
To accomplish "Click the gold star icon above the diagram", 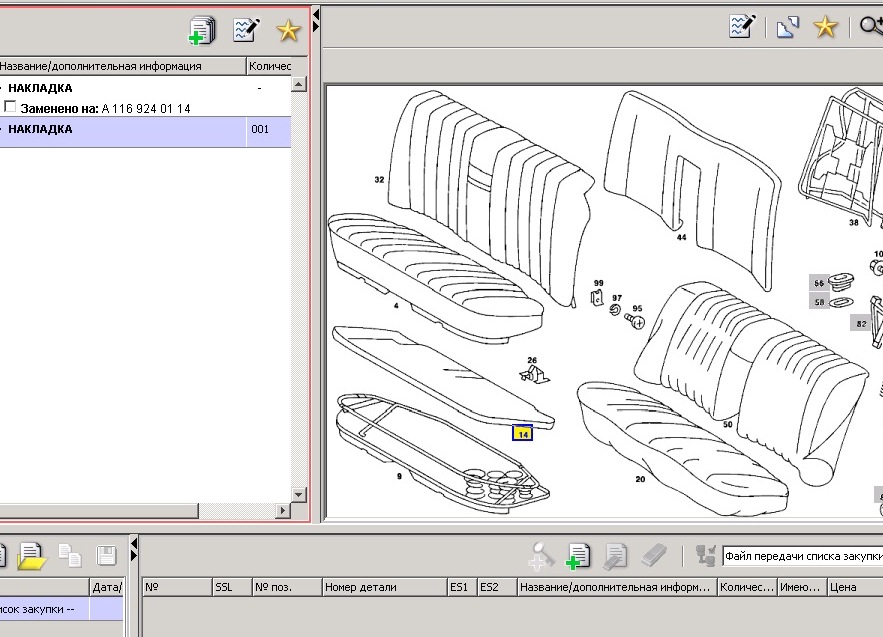I will click(825, 26).
